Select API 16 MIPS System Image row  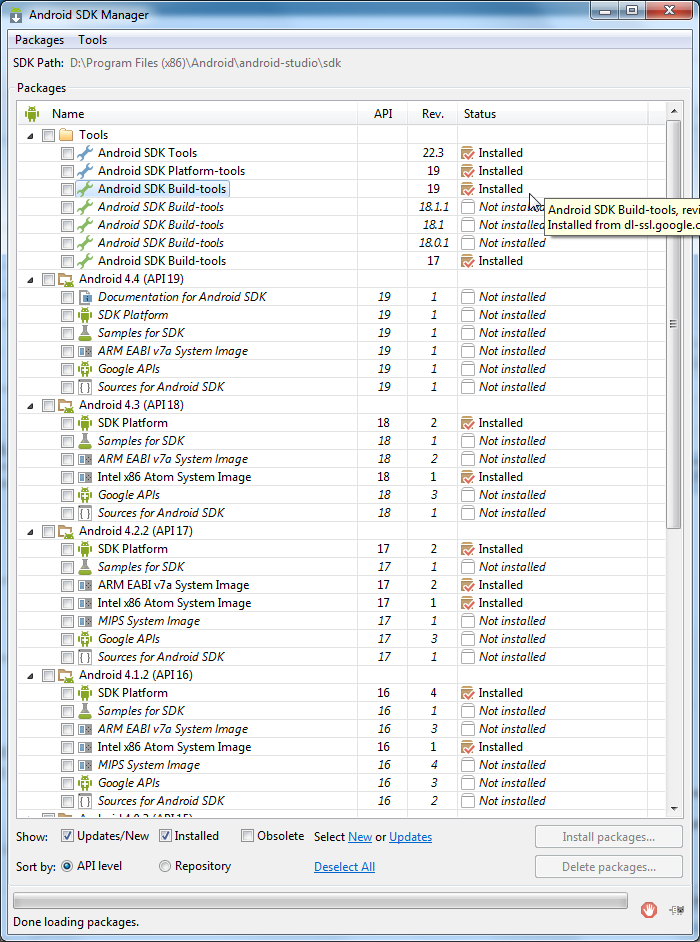341,765
